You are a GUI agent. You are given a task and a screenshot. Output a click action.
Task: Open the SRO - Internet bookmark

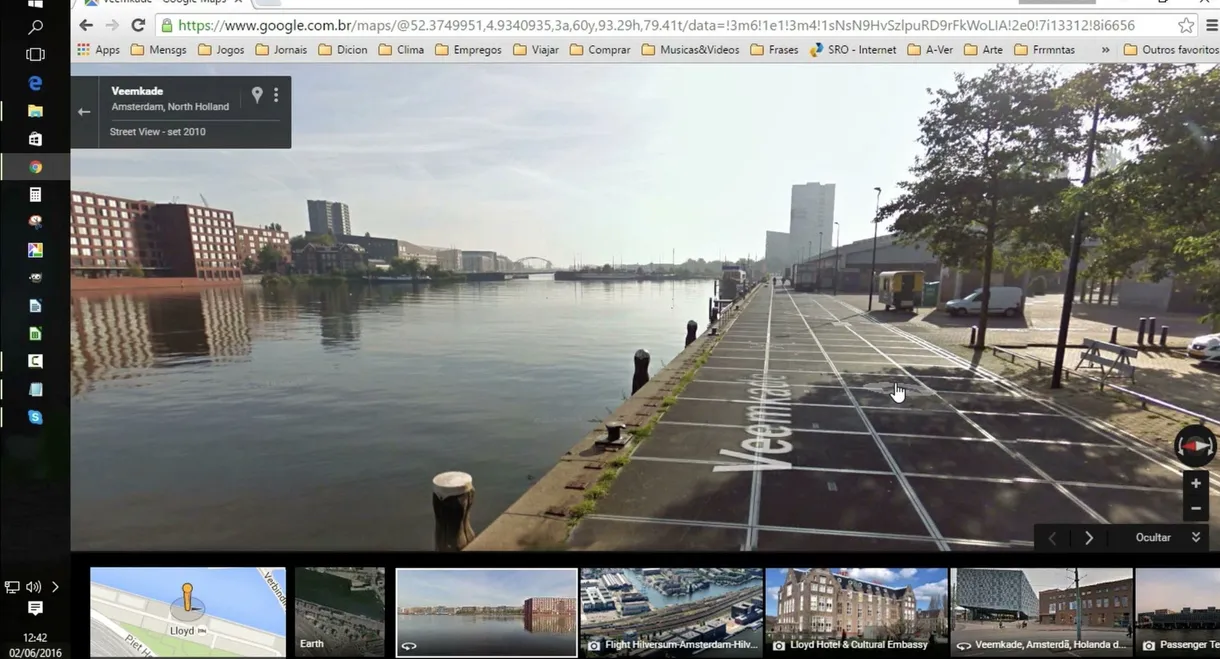853,49
